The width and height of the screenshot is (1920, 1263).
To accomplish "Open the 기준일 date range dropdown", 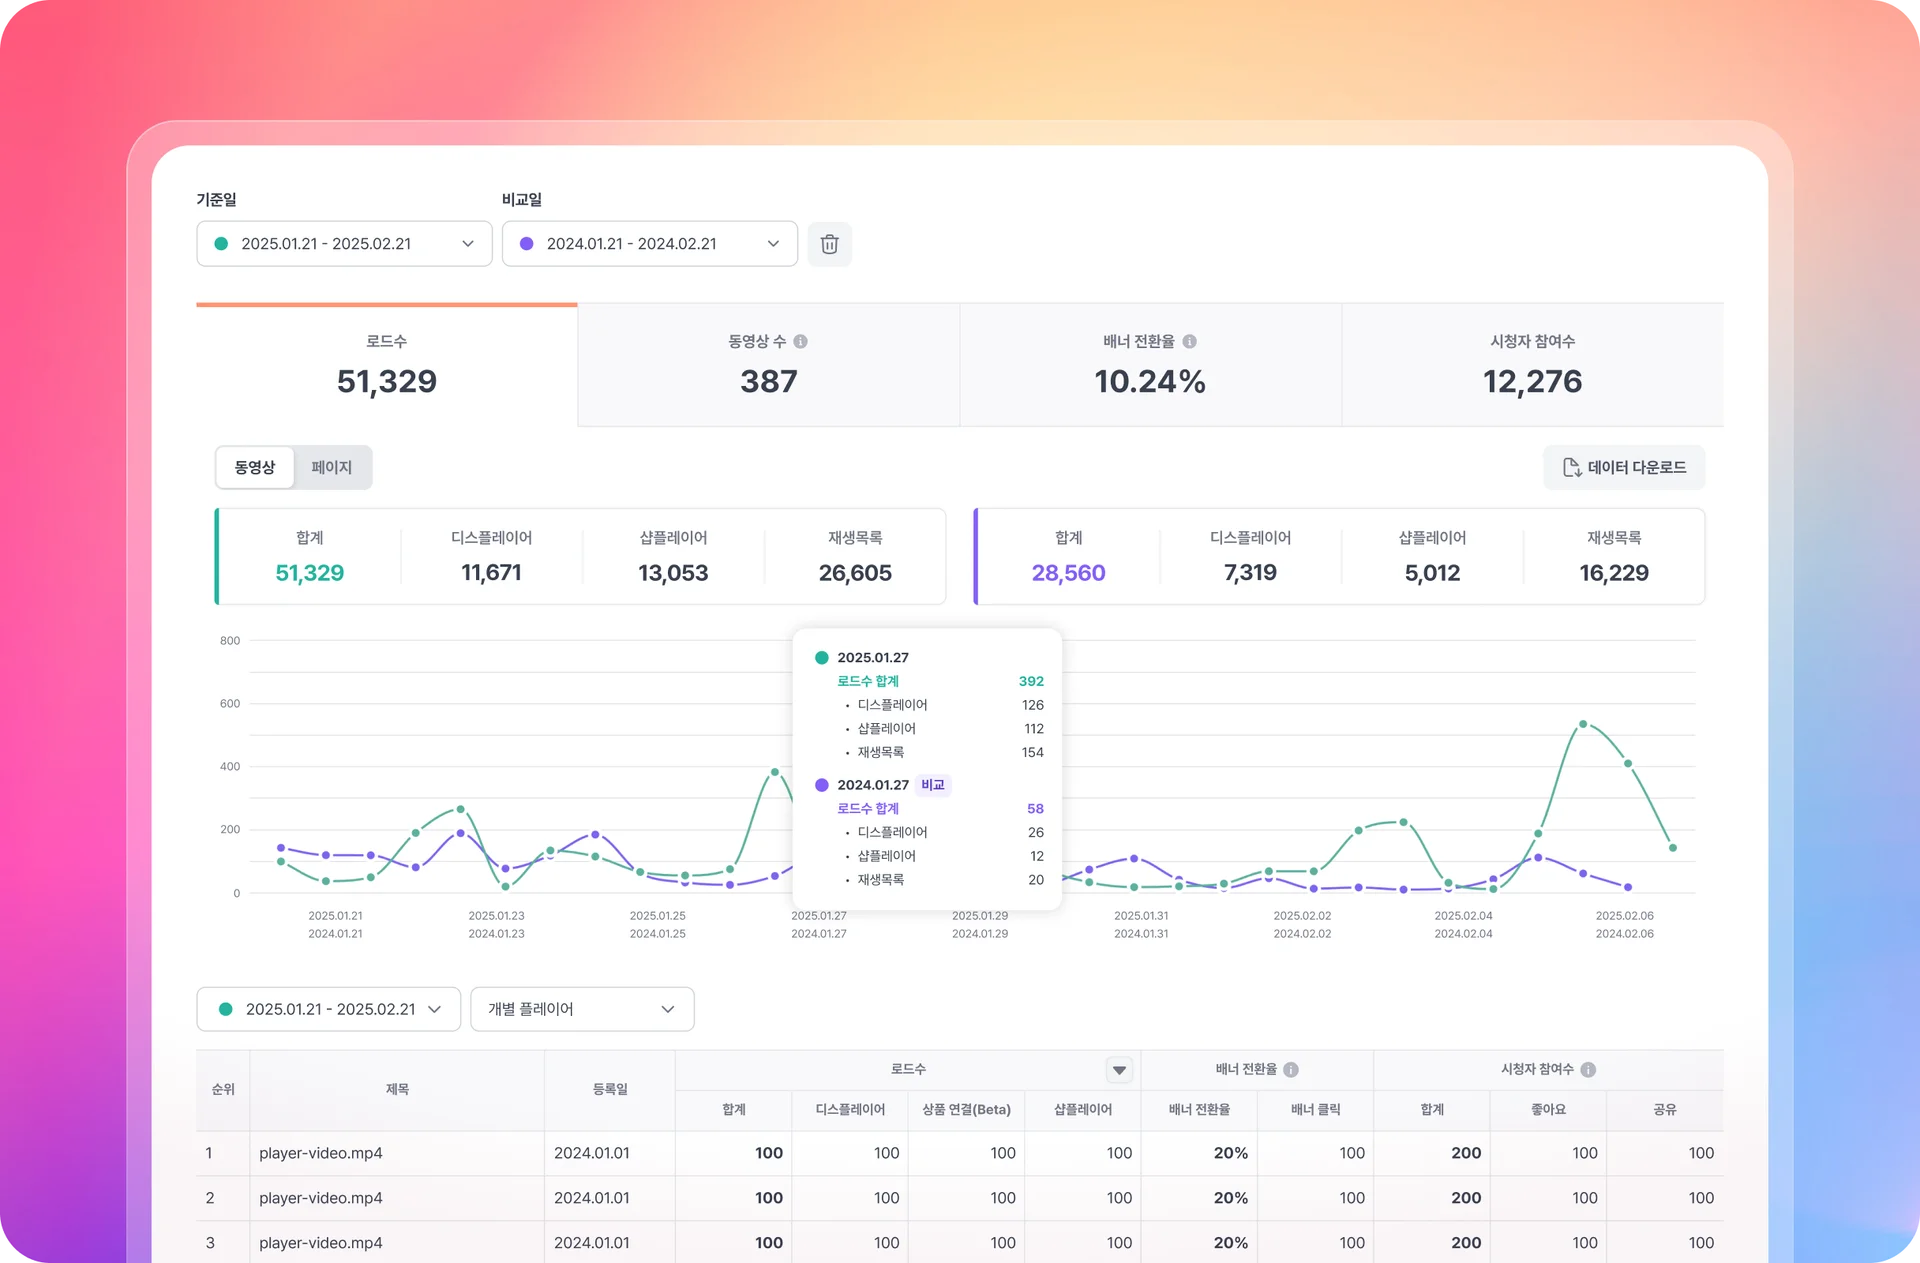I will coord(344,244).
